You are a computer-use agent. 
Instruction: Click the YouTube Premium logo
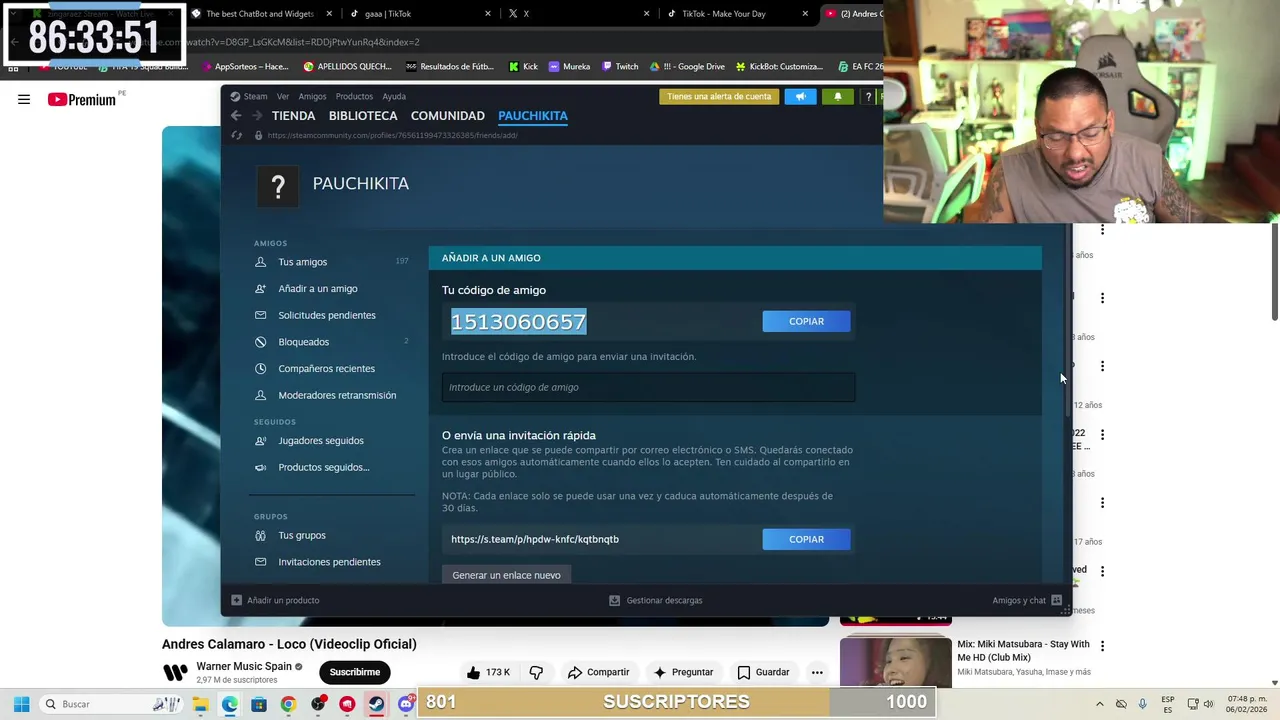(x=81, y=99)
